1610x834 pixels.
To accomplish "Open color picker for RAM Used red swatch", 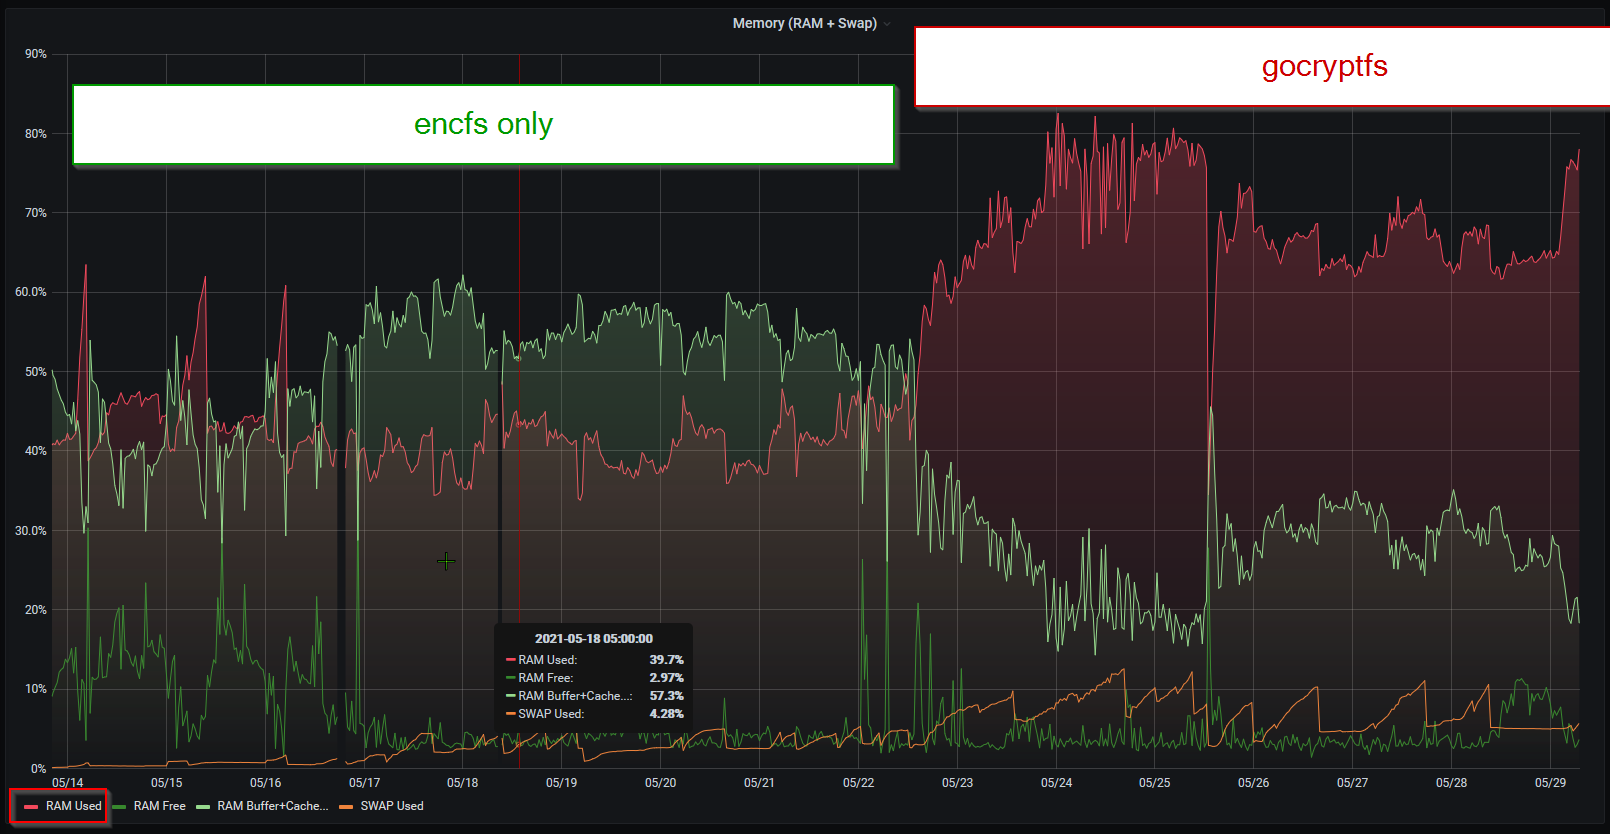I will coord(31,807).
